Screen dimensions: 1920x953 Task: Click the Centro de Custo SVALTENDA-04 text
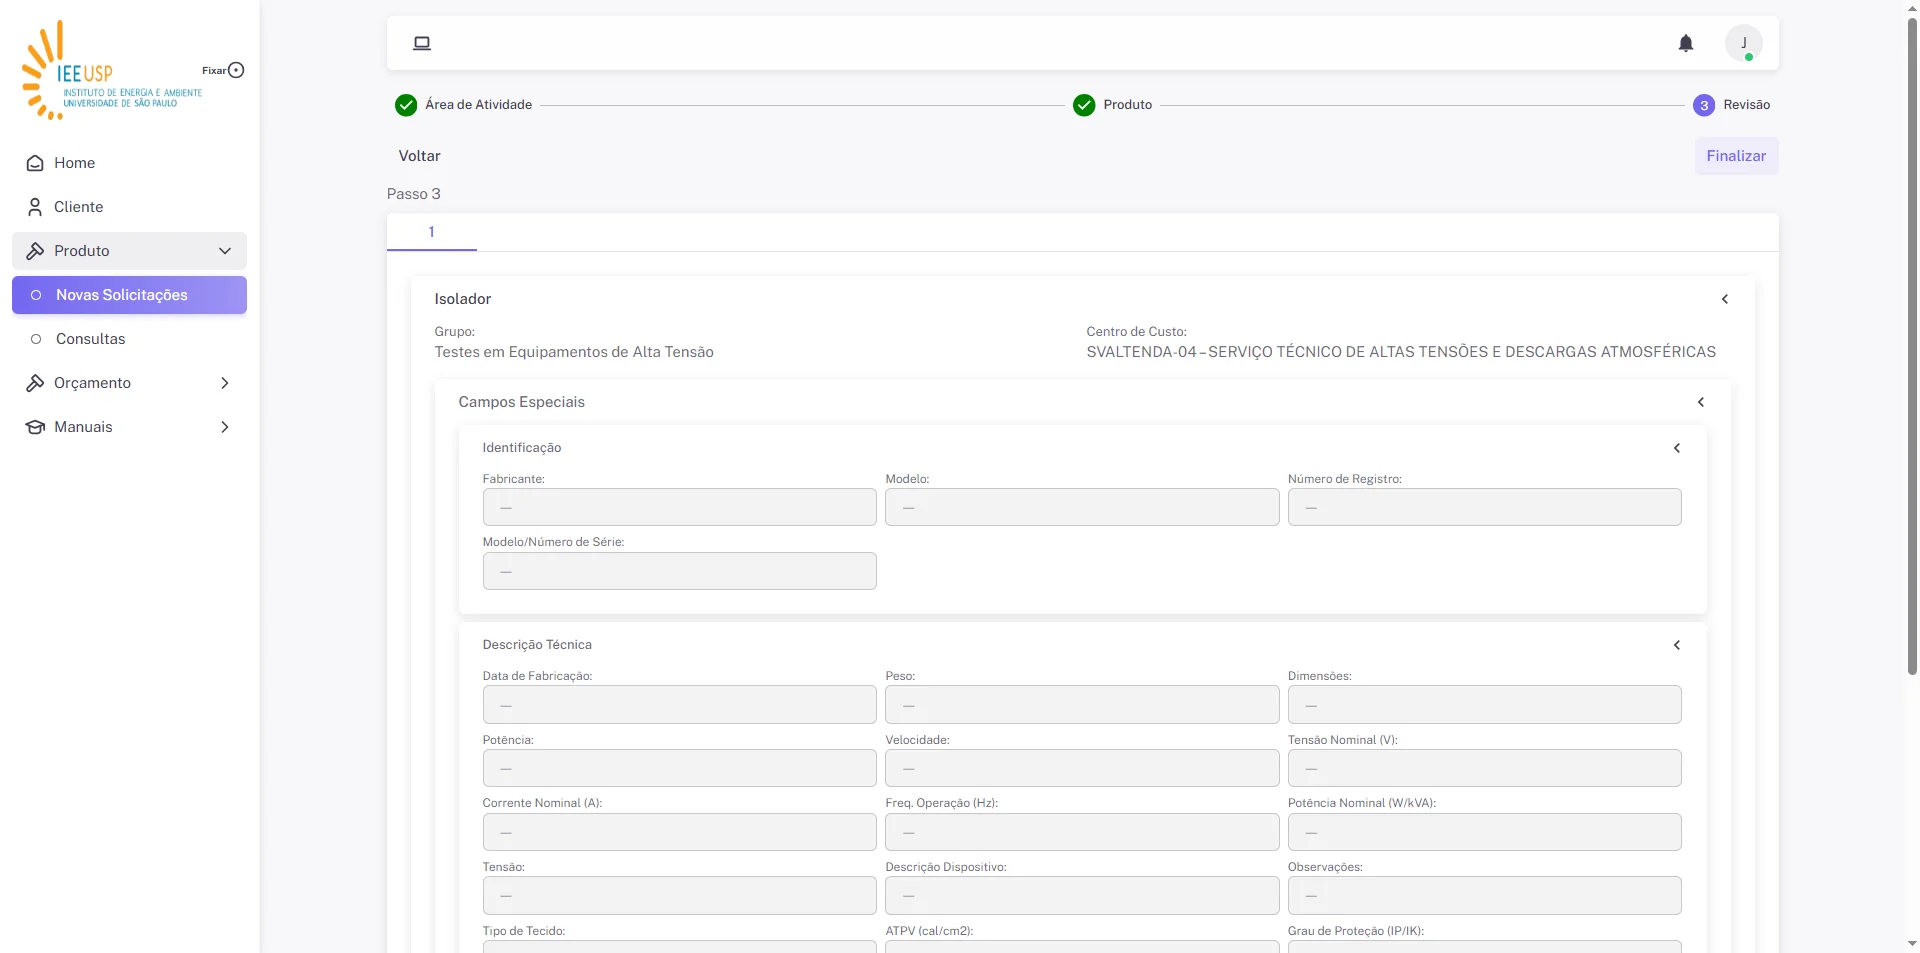pos(1401,352)
